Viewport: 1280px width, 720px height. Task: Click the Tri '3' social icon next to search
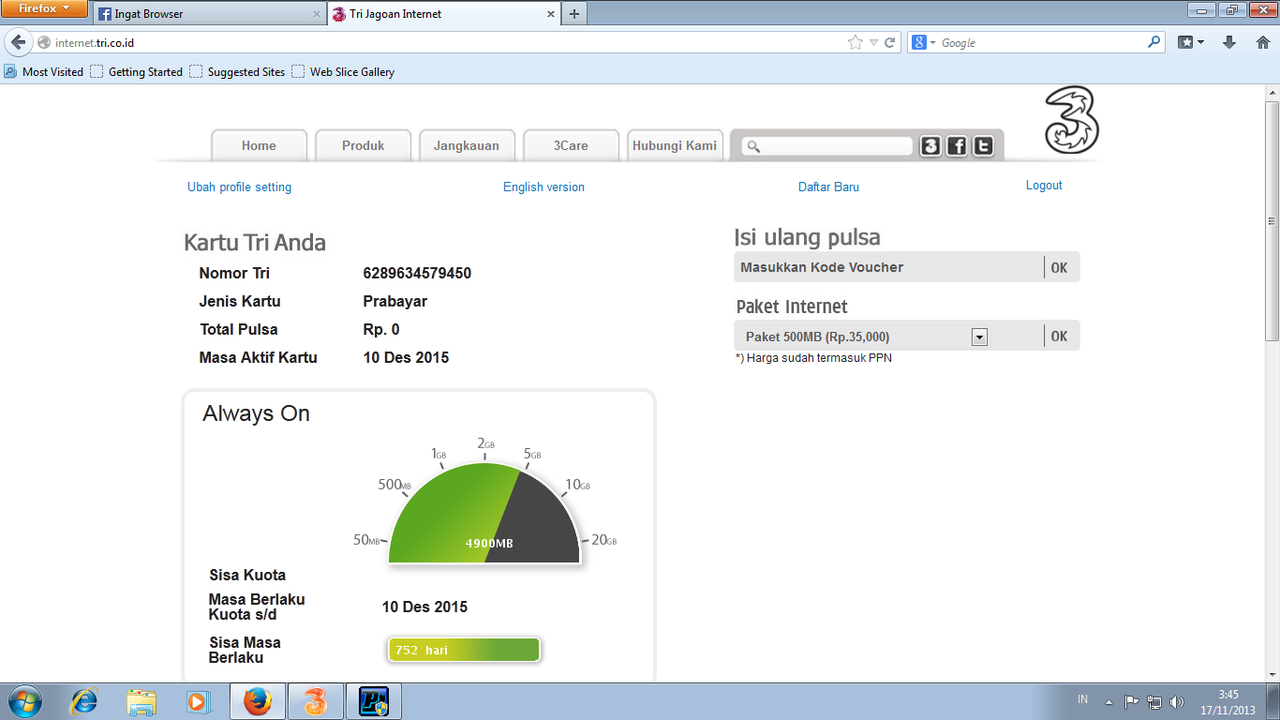point(930,145)
